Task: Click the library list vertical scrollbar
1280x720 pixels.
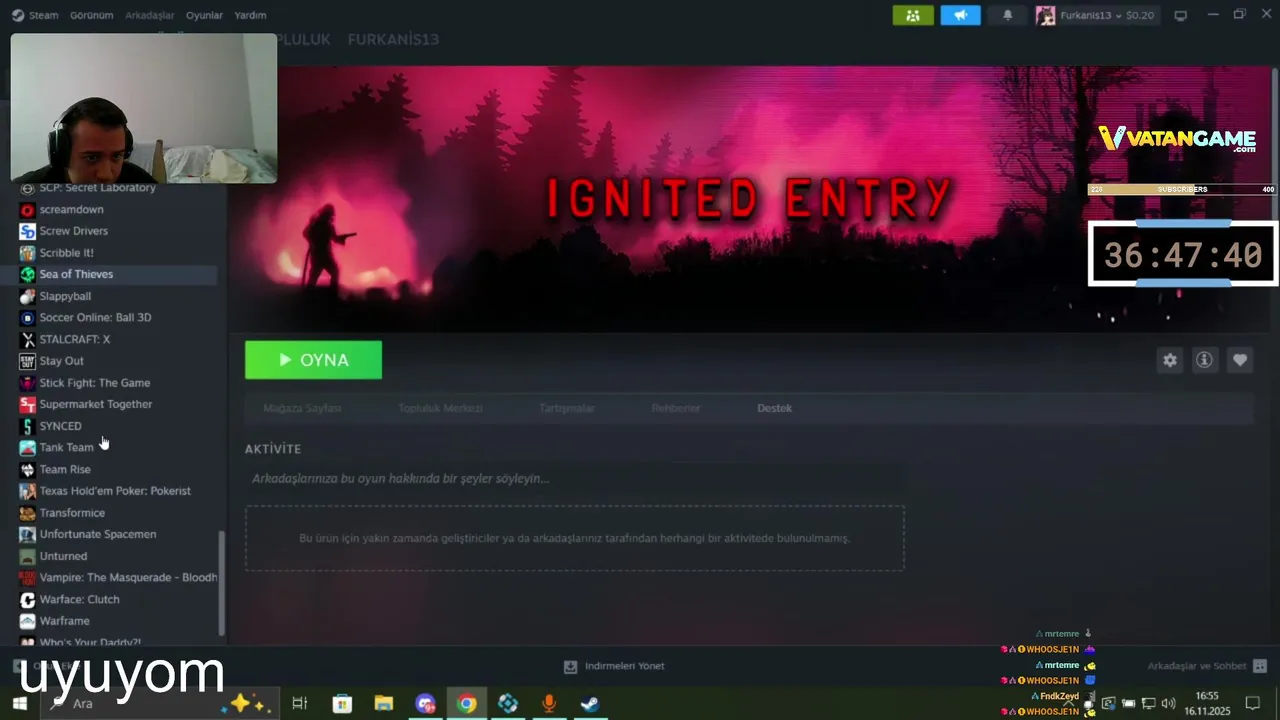Action: pyautogui.click(x=222, y=583)
